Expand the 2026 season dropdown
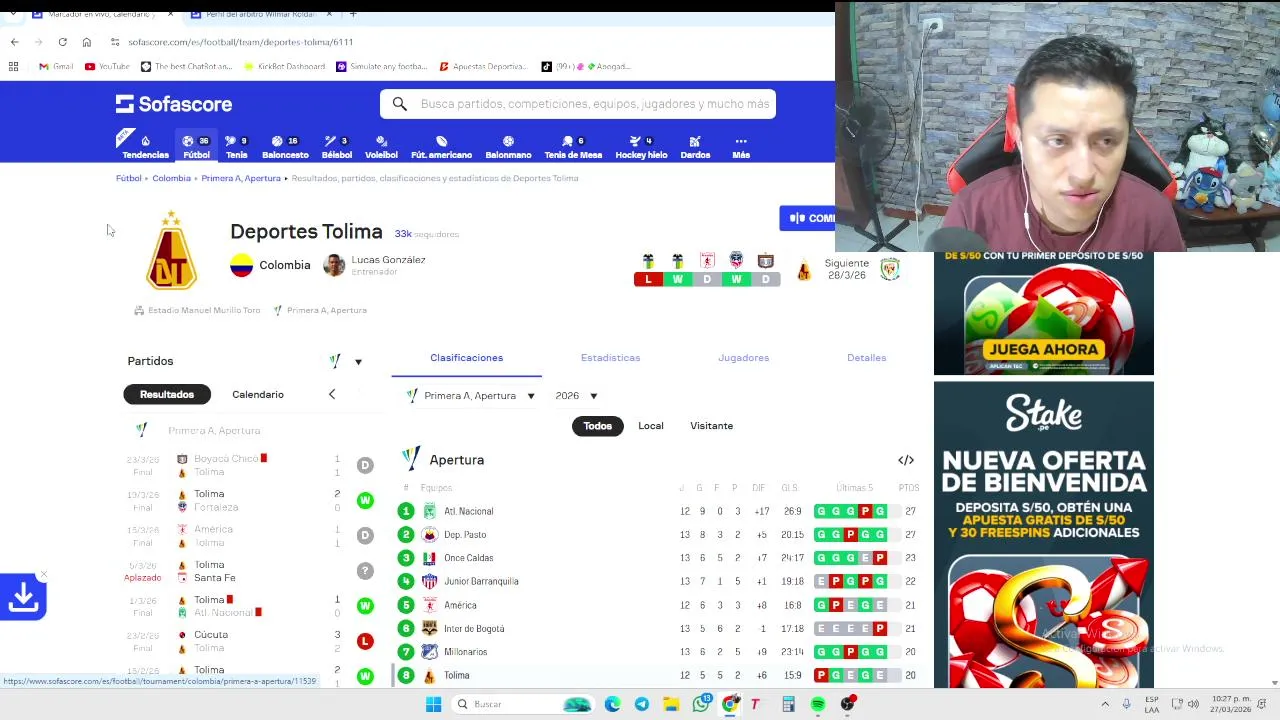1280x720 pixels. [577, 396]
